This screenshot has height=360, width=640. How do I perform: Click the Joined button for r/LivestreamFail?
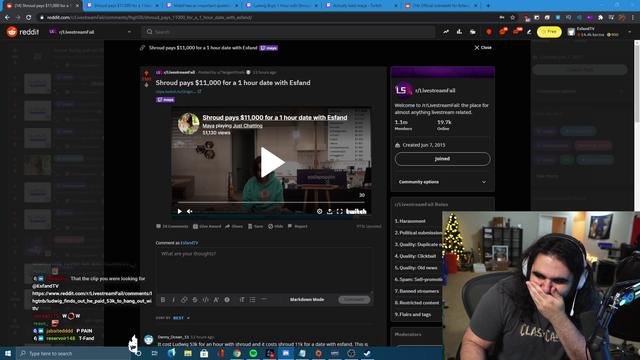(x=442, y=159)
